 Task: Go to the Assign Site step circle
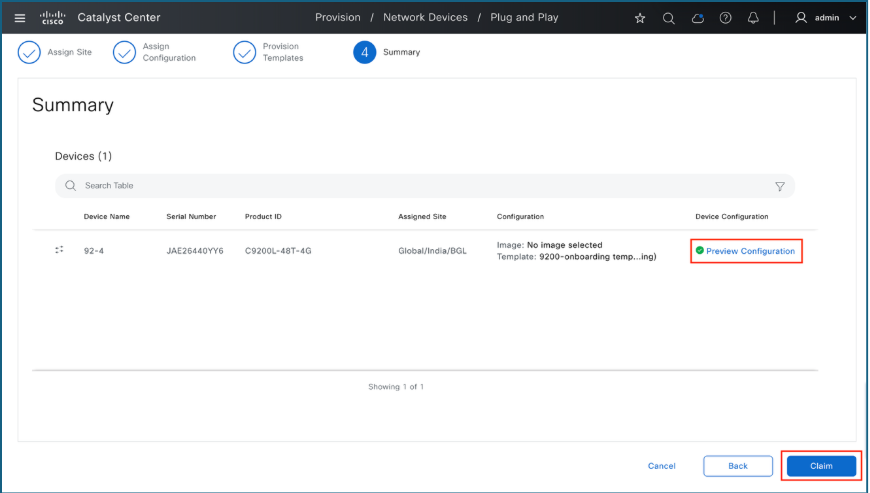29,52
